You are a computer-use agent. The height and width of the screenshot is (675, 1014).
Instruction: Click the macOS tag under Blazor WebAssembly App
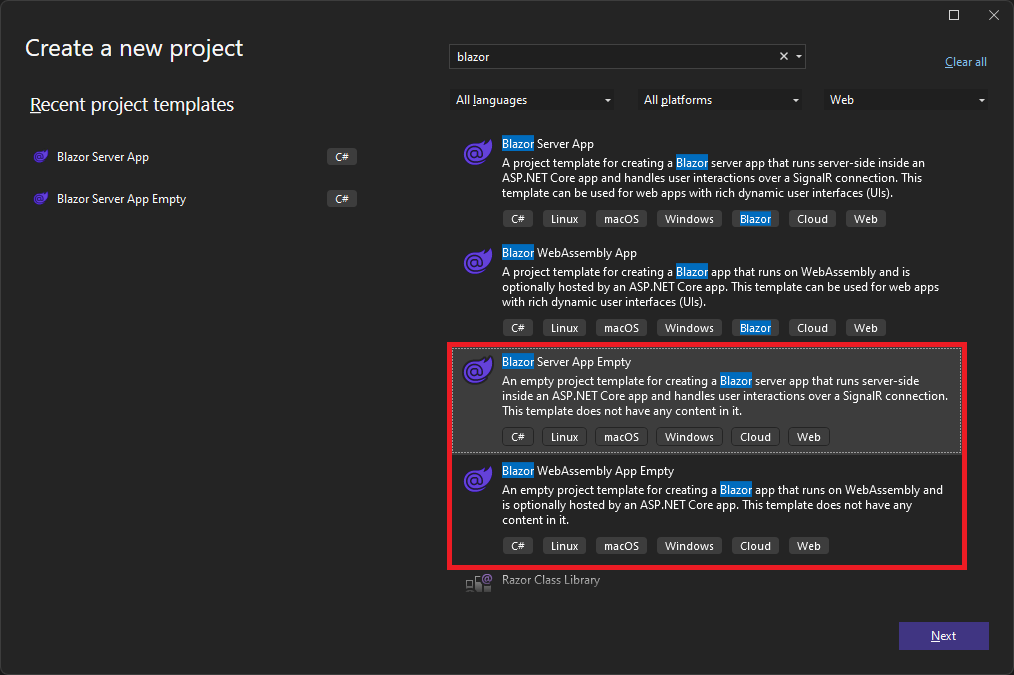pos(621,328)
